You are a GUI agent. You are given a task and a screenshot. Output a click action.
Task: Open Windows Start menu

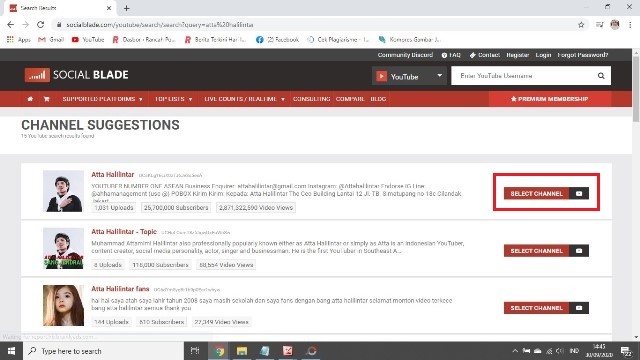pos(11,351)
